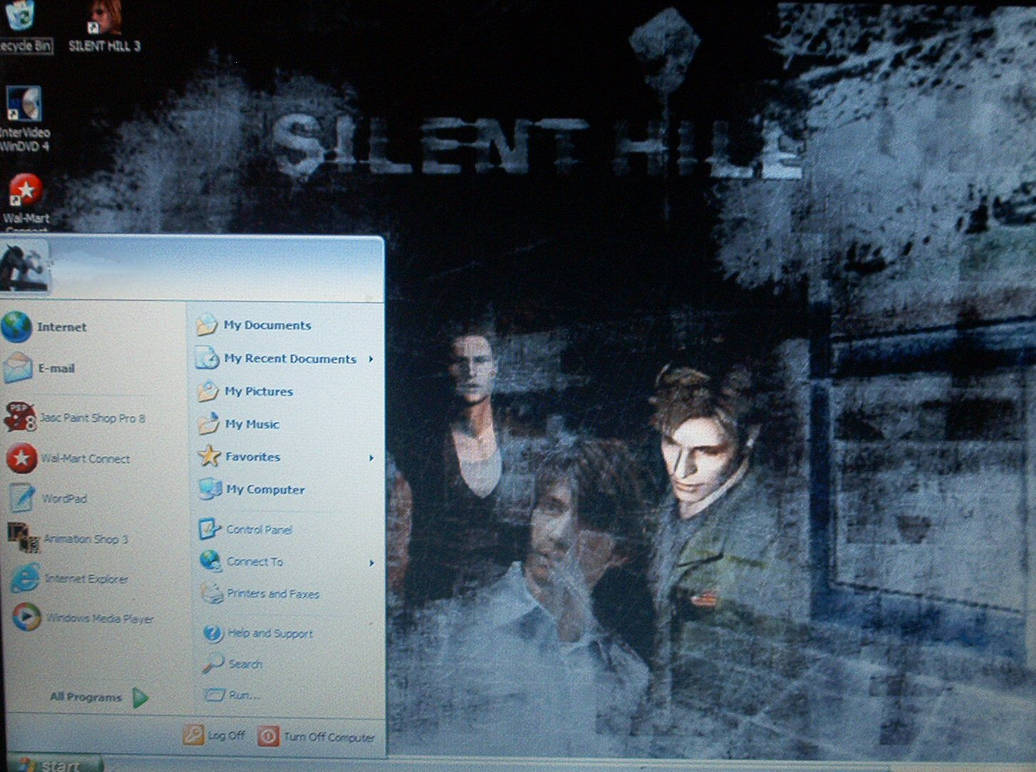Click Wal-Mart Connect star icon in Start menu
This screenshot has width=1036, height=772.
[22, 458]
